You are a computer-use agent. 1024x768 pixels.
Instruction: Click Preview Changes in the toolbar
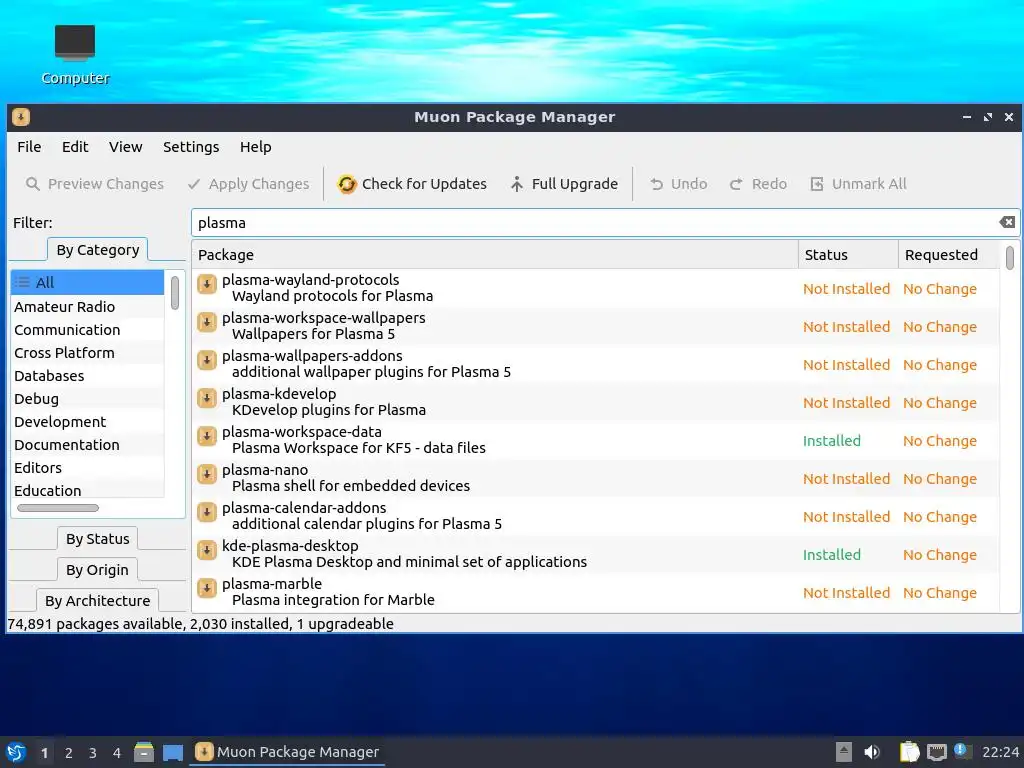95,184
